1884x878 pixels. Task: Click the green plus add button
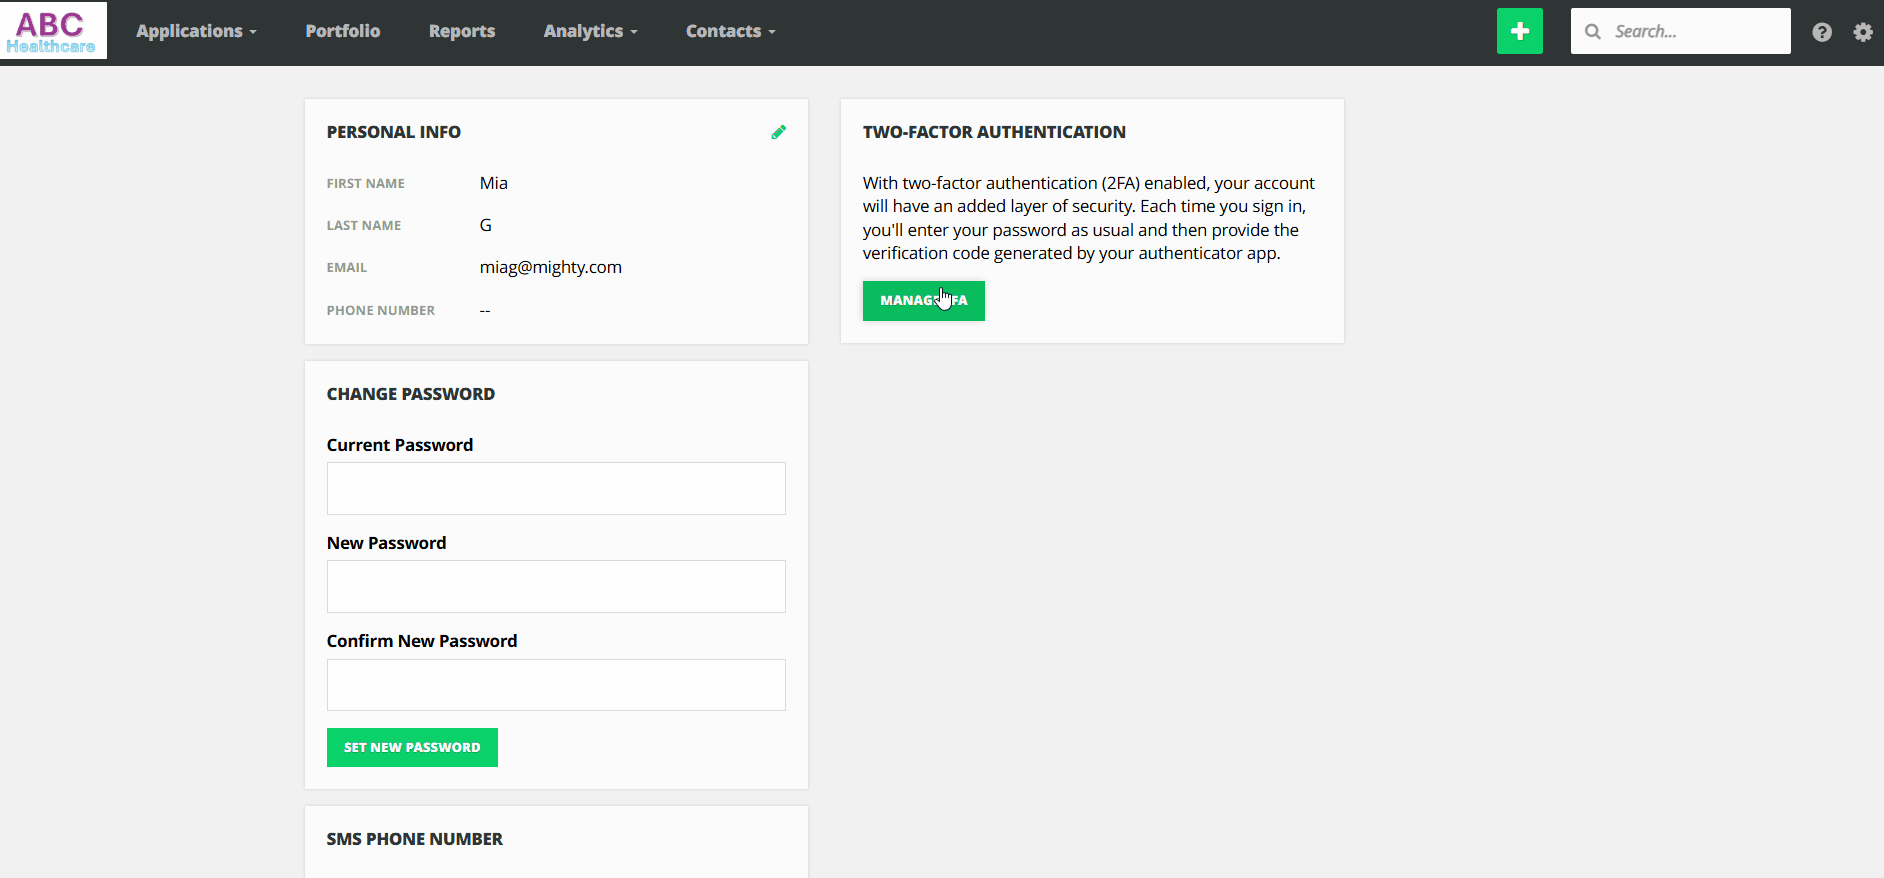[1519, 31]
